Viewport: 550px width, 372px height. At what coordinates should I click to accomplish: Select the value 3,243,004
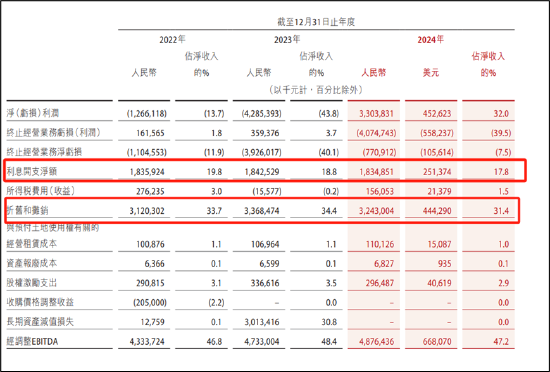(376, 211)
